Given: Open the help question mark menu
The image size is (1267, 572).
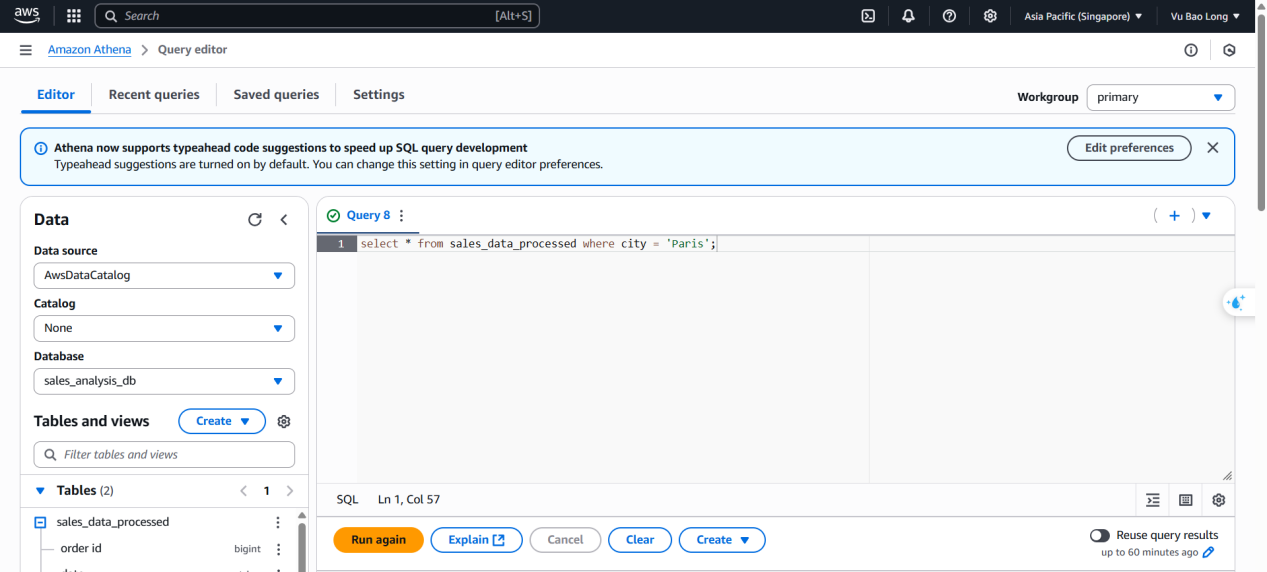Looking at the screenshot, I should coord(949,16).
